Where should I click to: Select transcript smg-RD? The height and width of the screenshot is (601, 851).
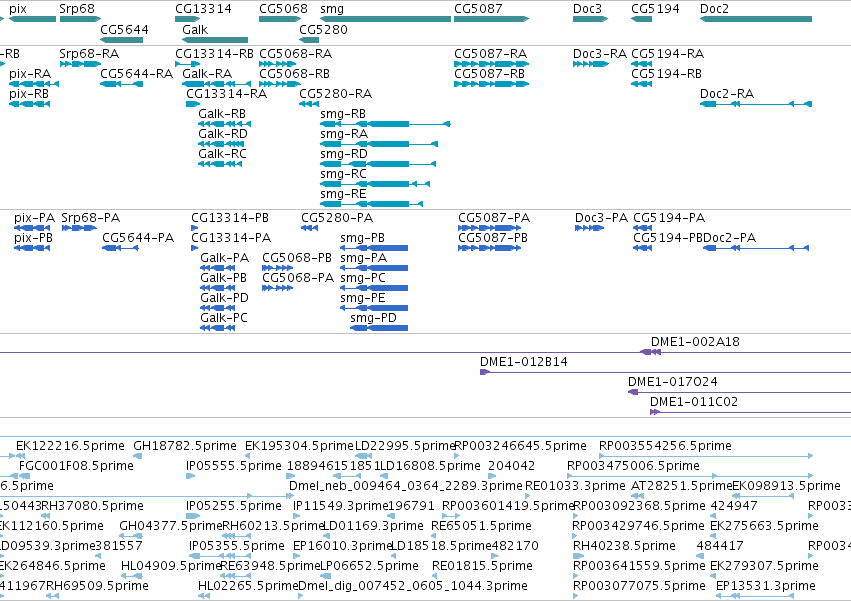[x=378, y=164]
